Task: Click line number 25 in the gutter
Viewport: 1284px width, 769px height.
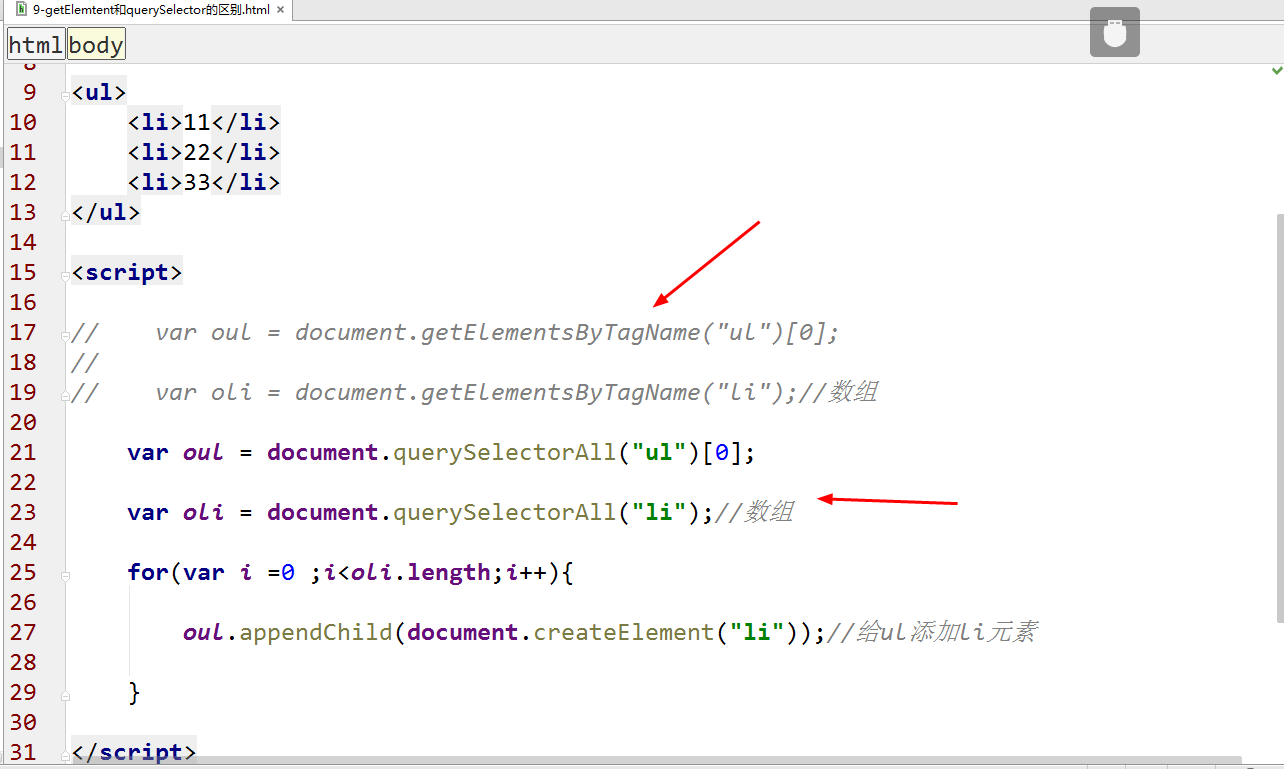Action: click(24, 572)
